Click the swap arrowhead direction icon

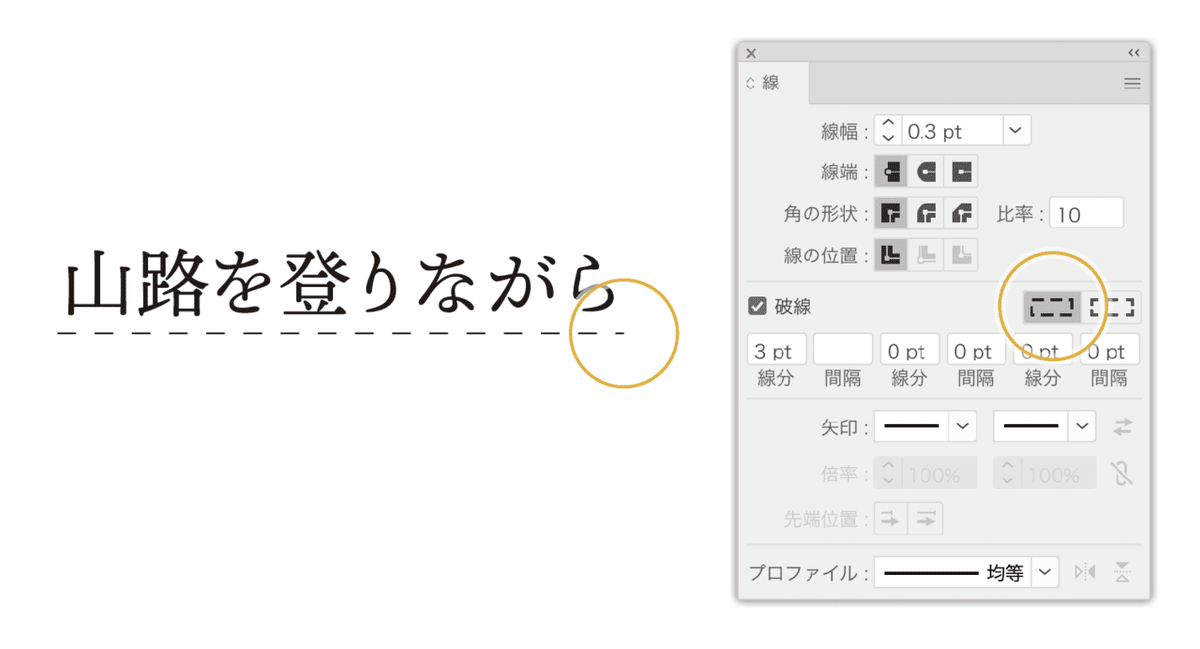(1123, 426)
